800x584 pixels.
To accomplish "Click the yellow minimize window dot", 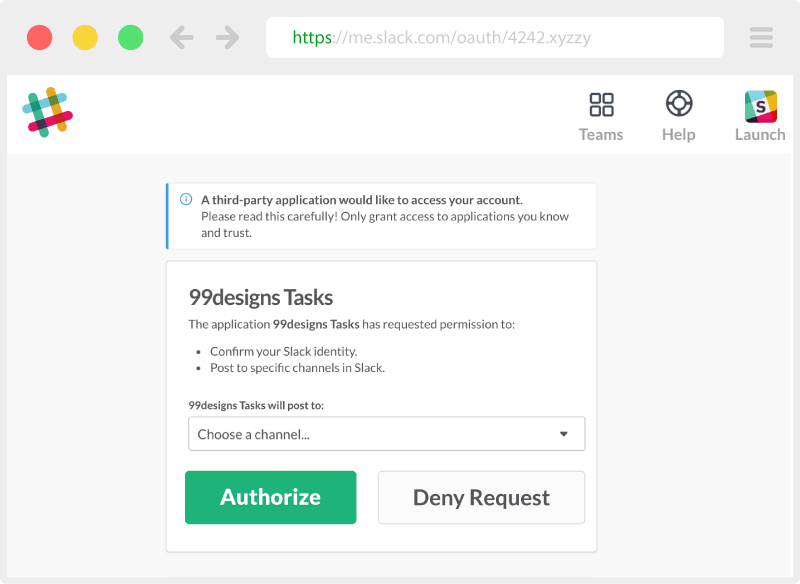I will pos(85,37).
